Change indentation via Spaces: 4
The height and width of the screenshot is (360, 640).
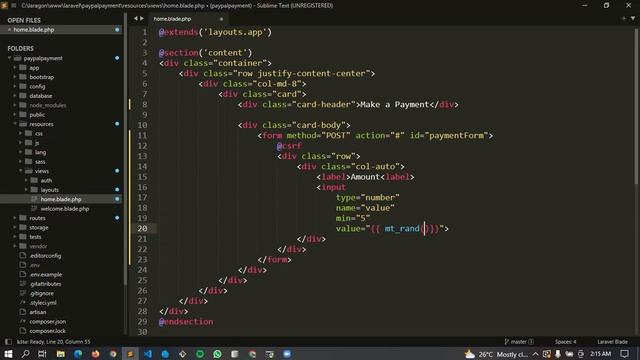[566, 342]
